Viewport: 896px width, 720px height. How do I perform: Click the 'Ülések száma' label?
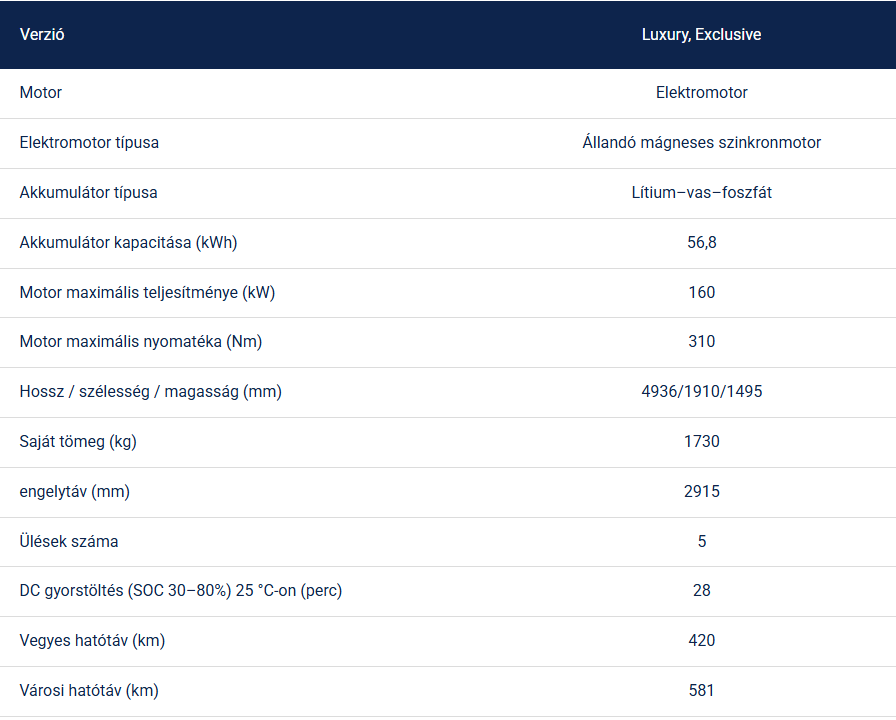[69, 541]
